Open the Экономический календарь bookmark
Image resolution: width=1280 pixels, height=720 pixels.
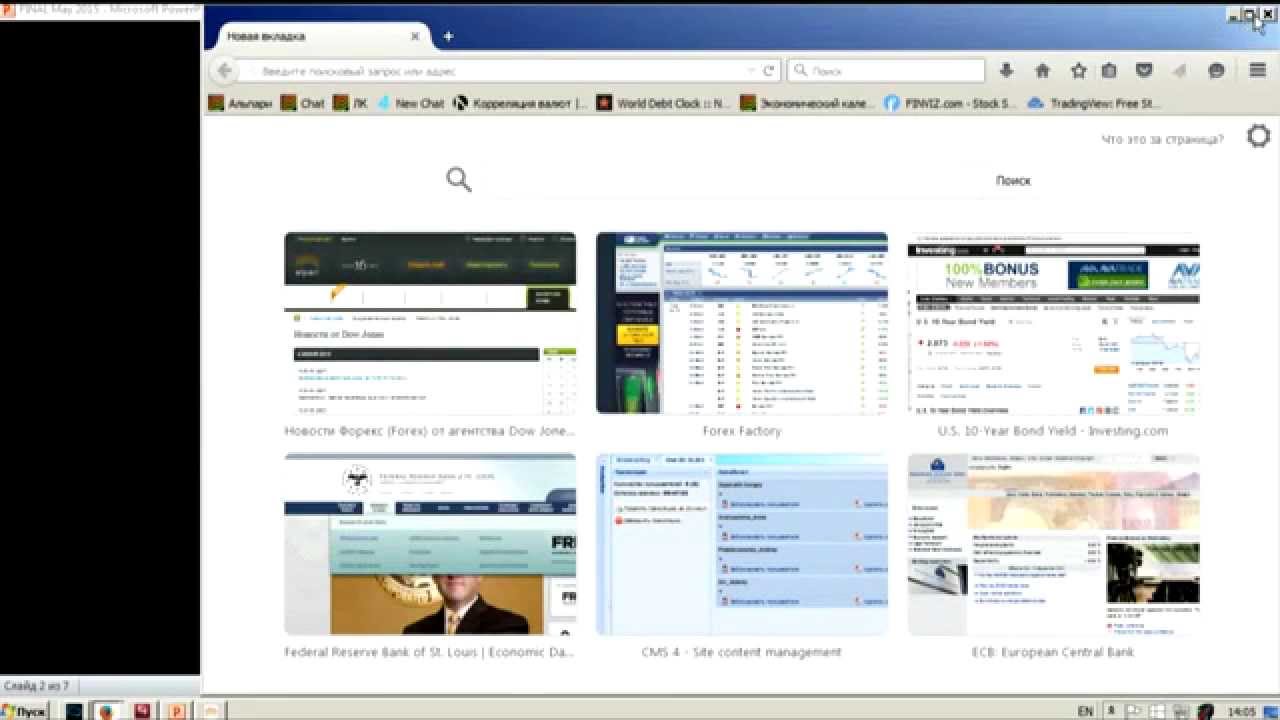click(808, 103)
